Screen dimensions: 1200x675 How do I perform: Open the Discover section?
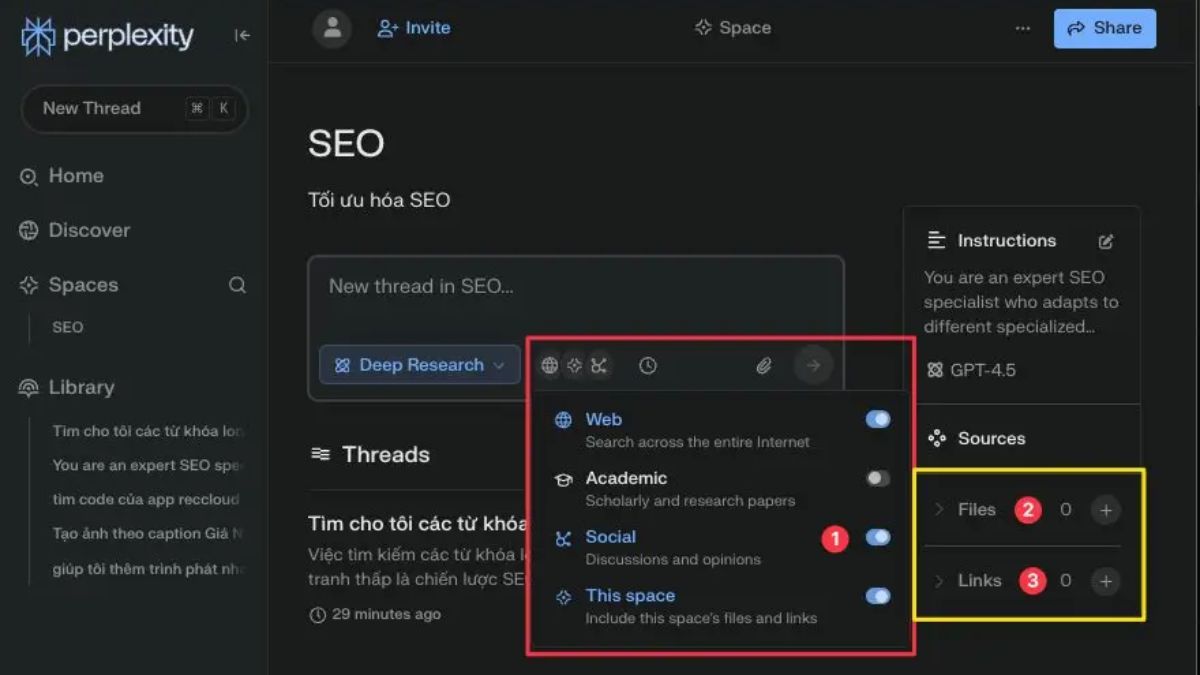click(75, 230)
